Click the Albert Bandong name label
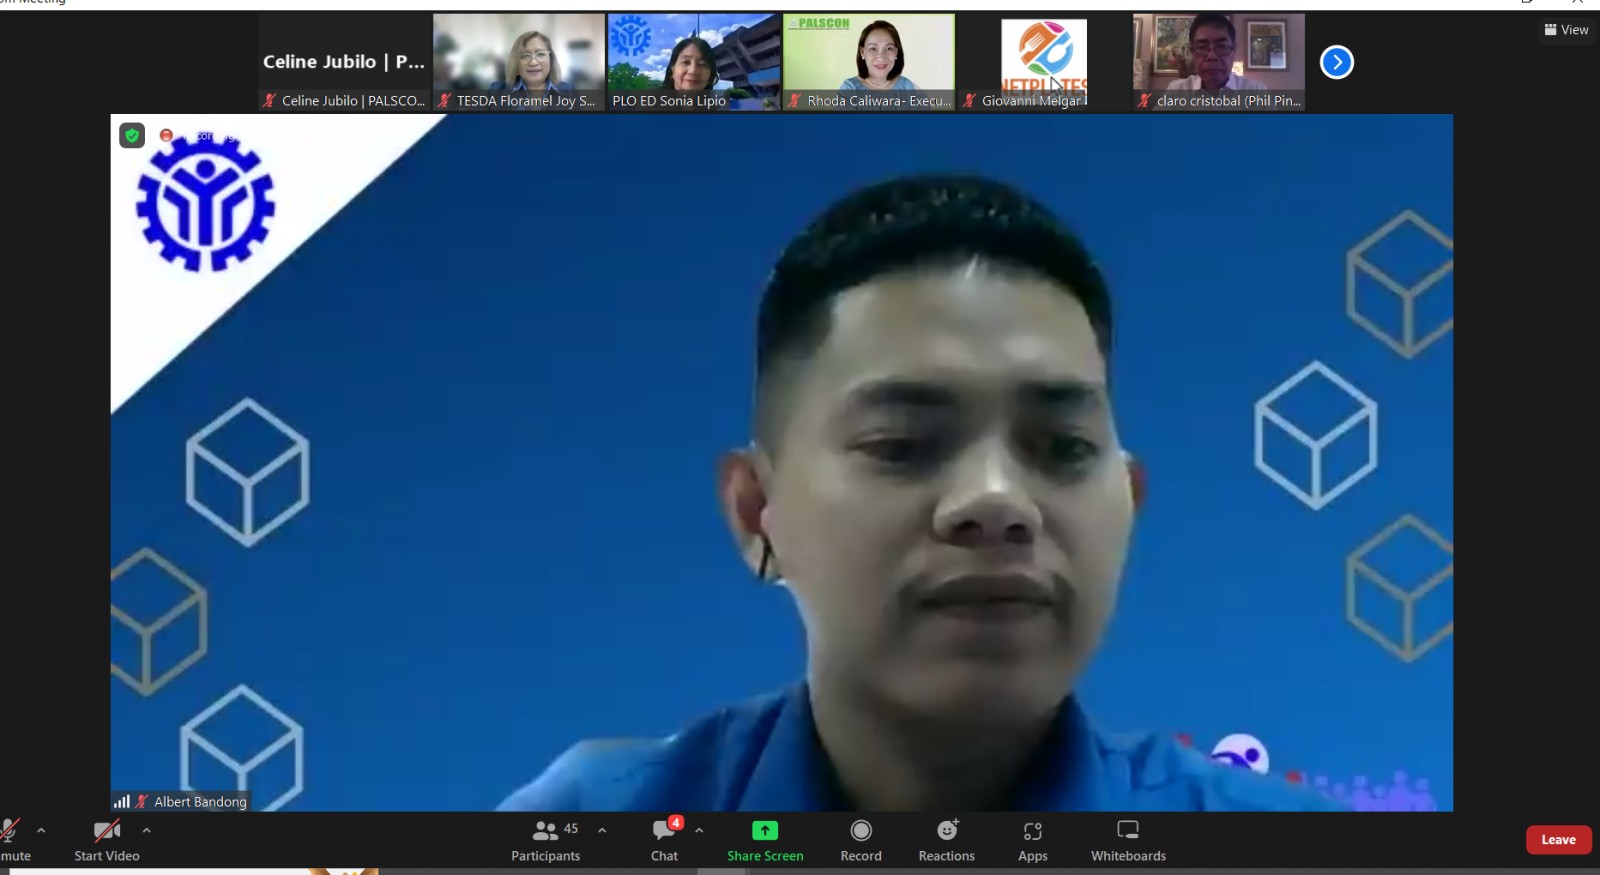 click(x=200, y=802)
